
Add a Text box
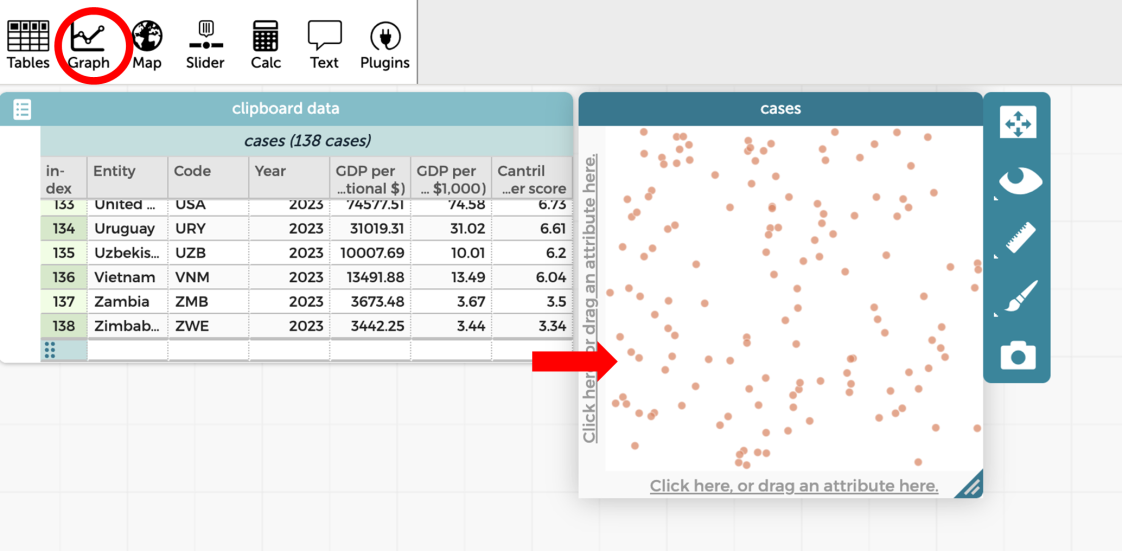324,45
